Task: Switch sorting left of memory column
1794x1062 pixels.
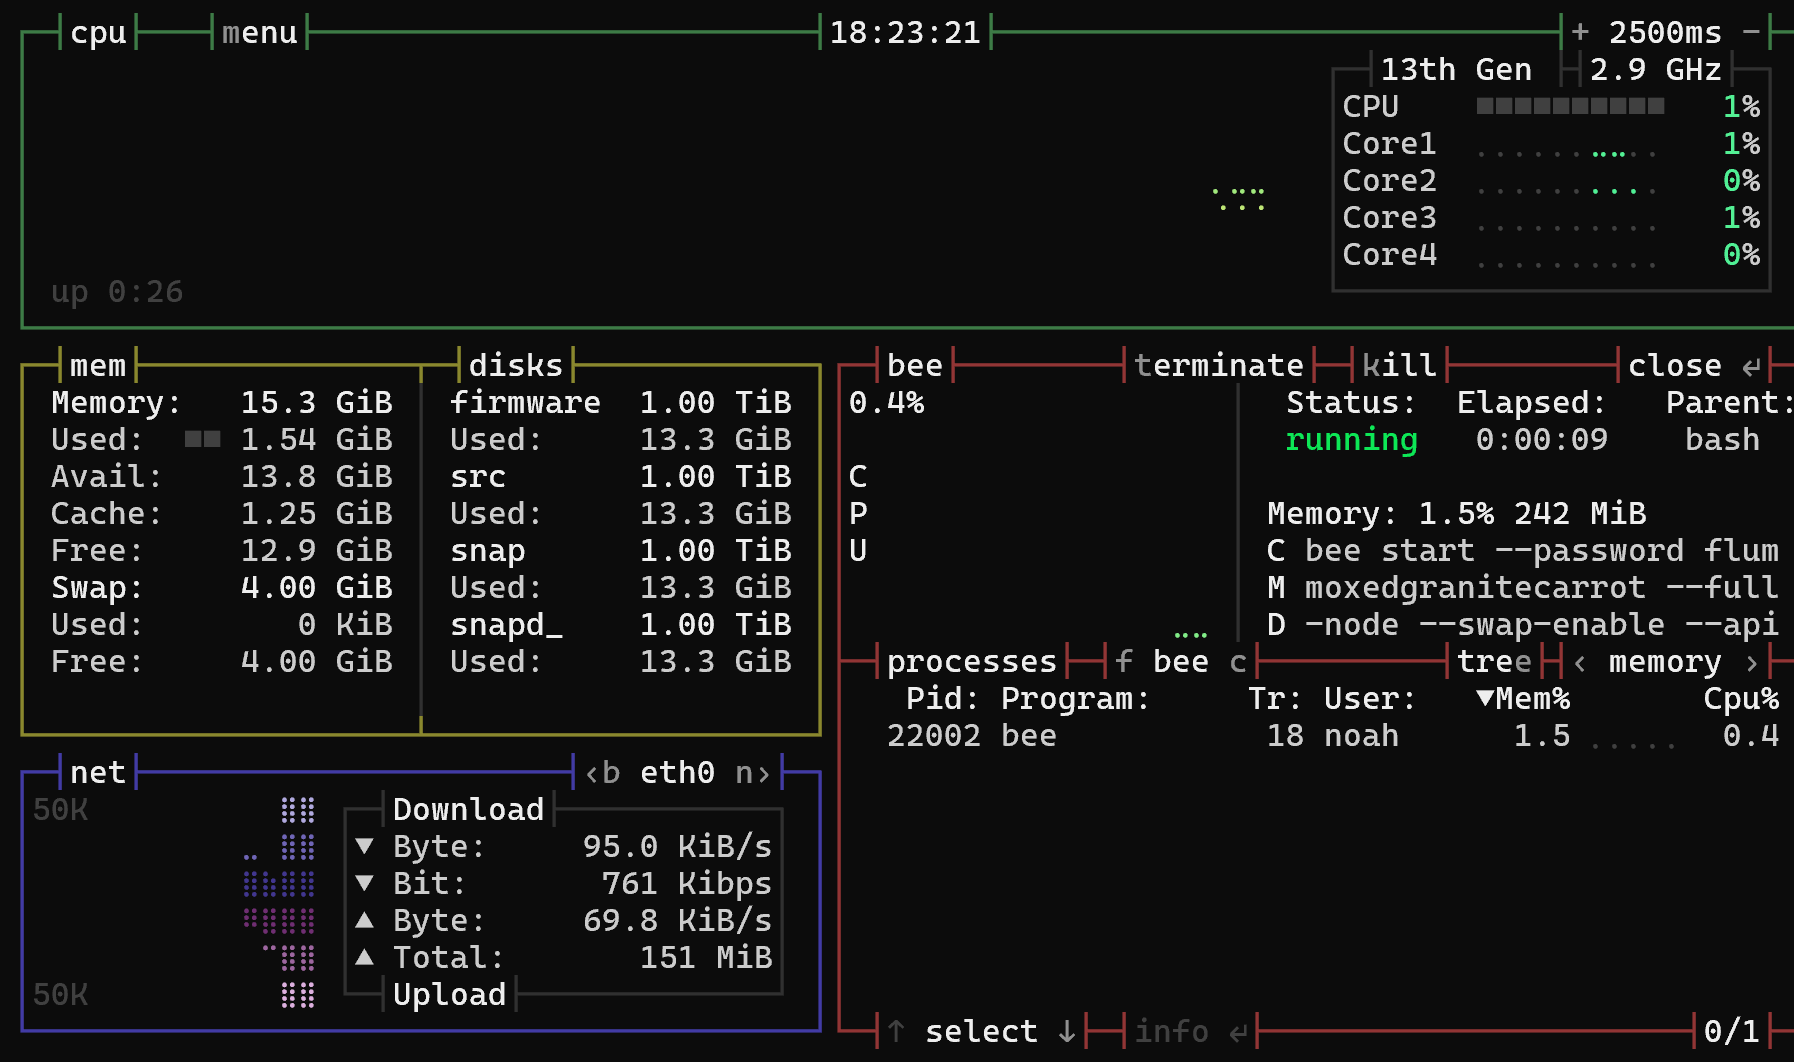Action: (1580, 662)
